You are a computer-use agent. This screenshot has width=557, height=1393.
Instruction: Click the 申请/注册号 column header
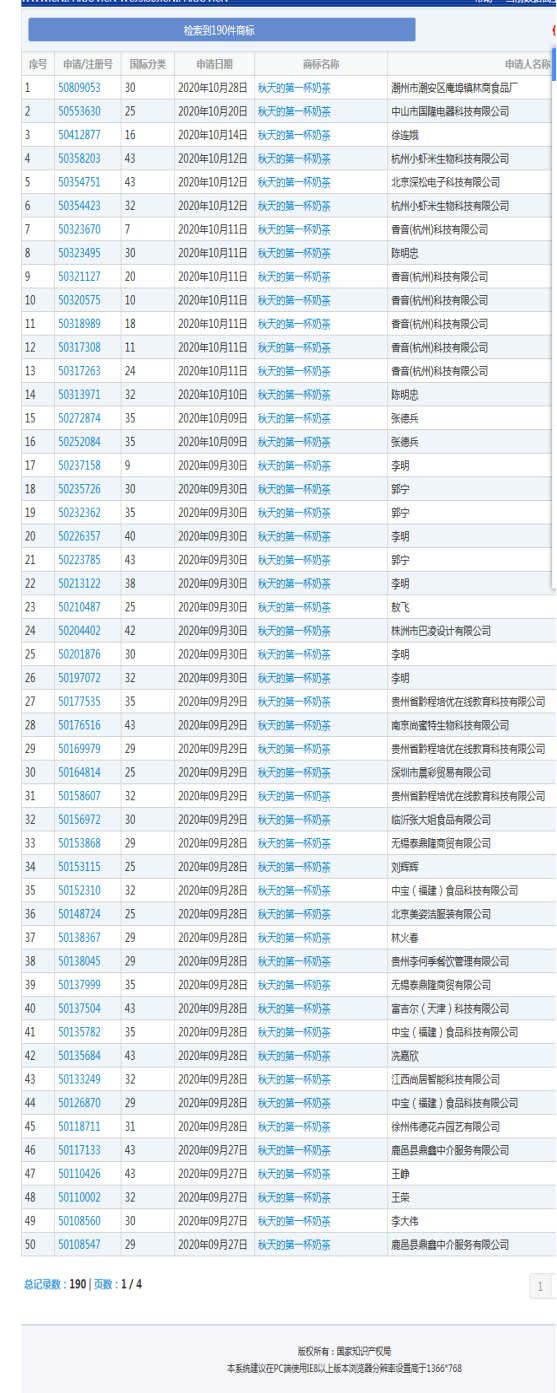coord(87,64)
